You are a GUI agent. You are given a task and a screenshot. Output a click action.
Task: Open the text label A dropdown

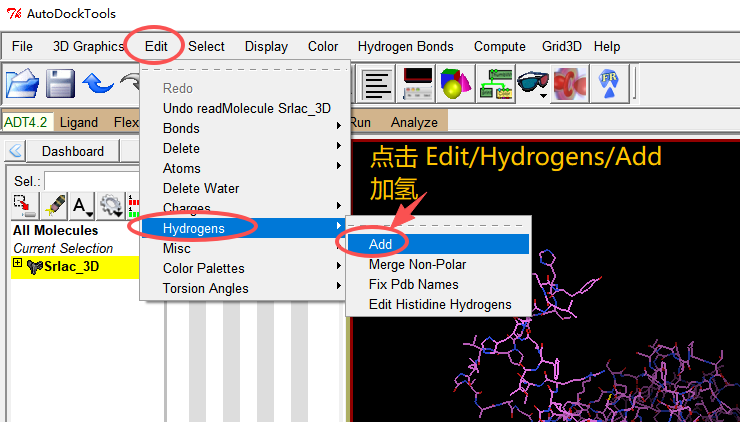(82, 206)
